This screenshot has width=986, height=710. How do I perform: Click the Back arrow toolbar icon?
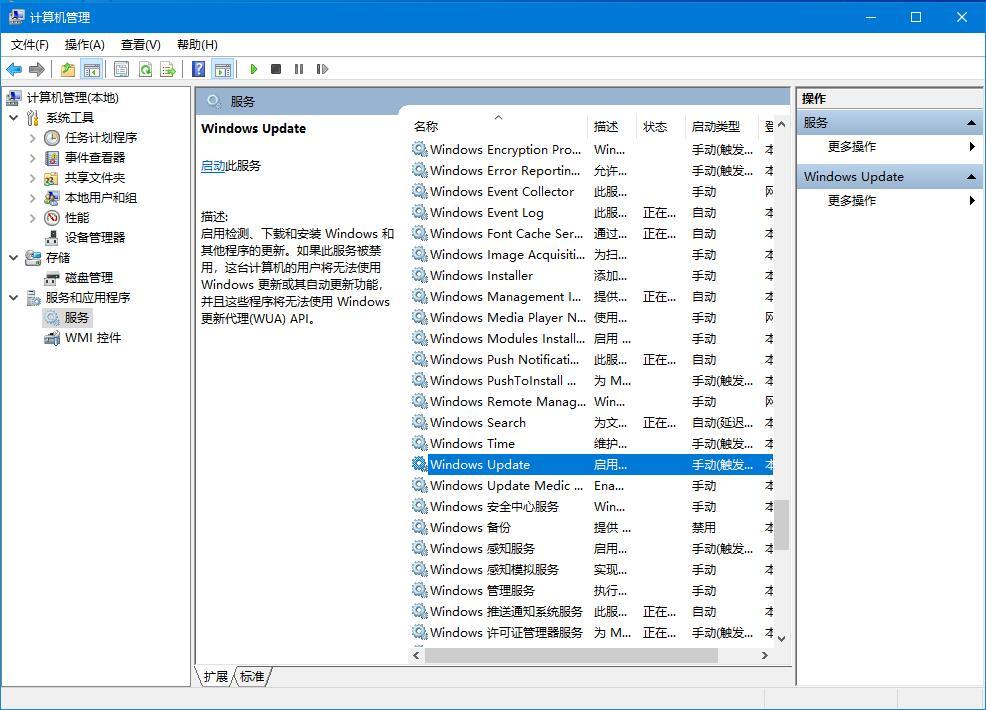pos(14,69)
